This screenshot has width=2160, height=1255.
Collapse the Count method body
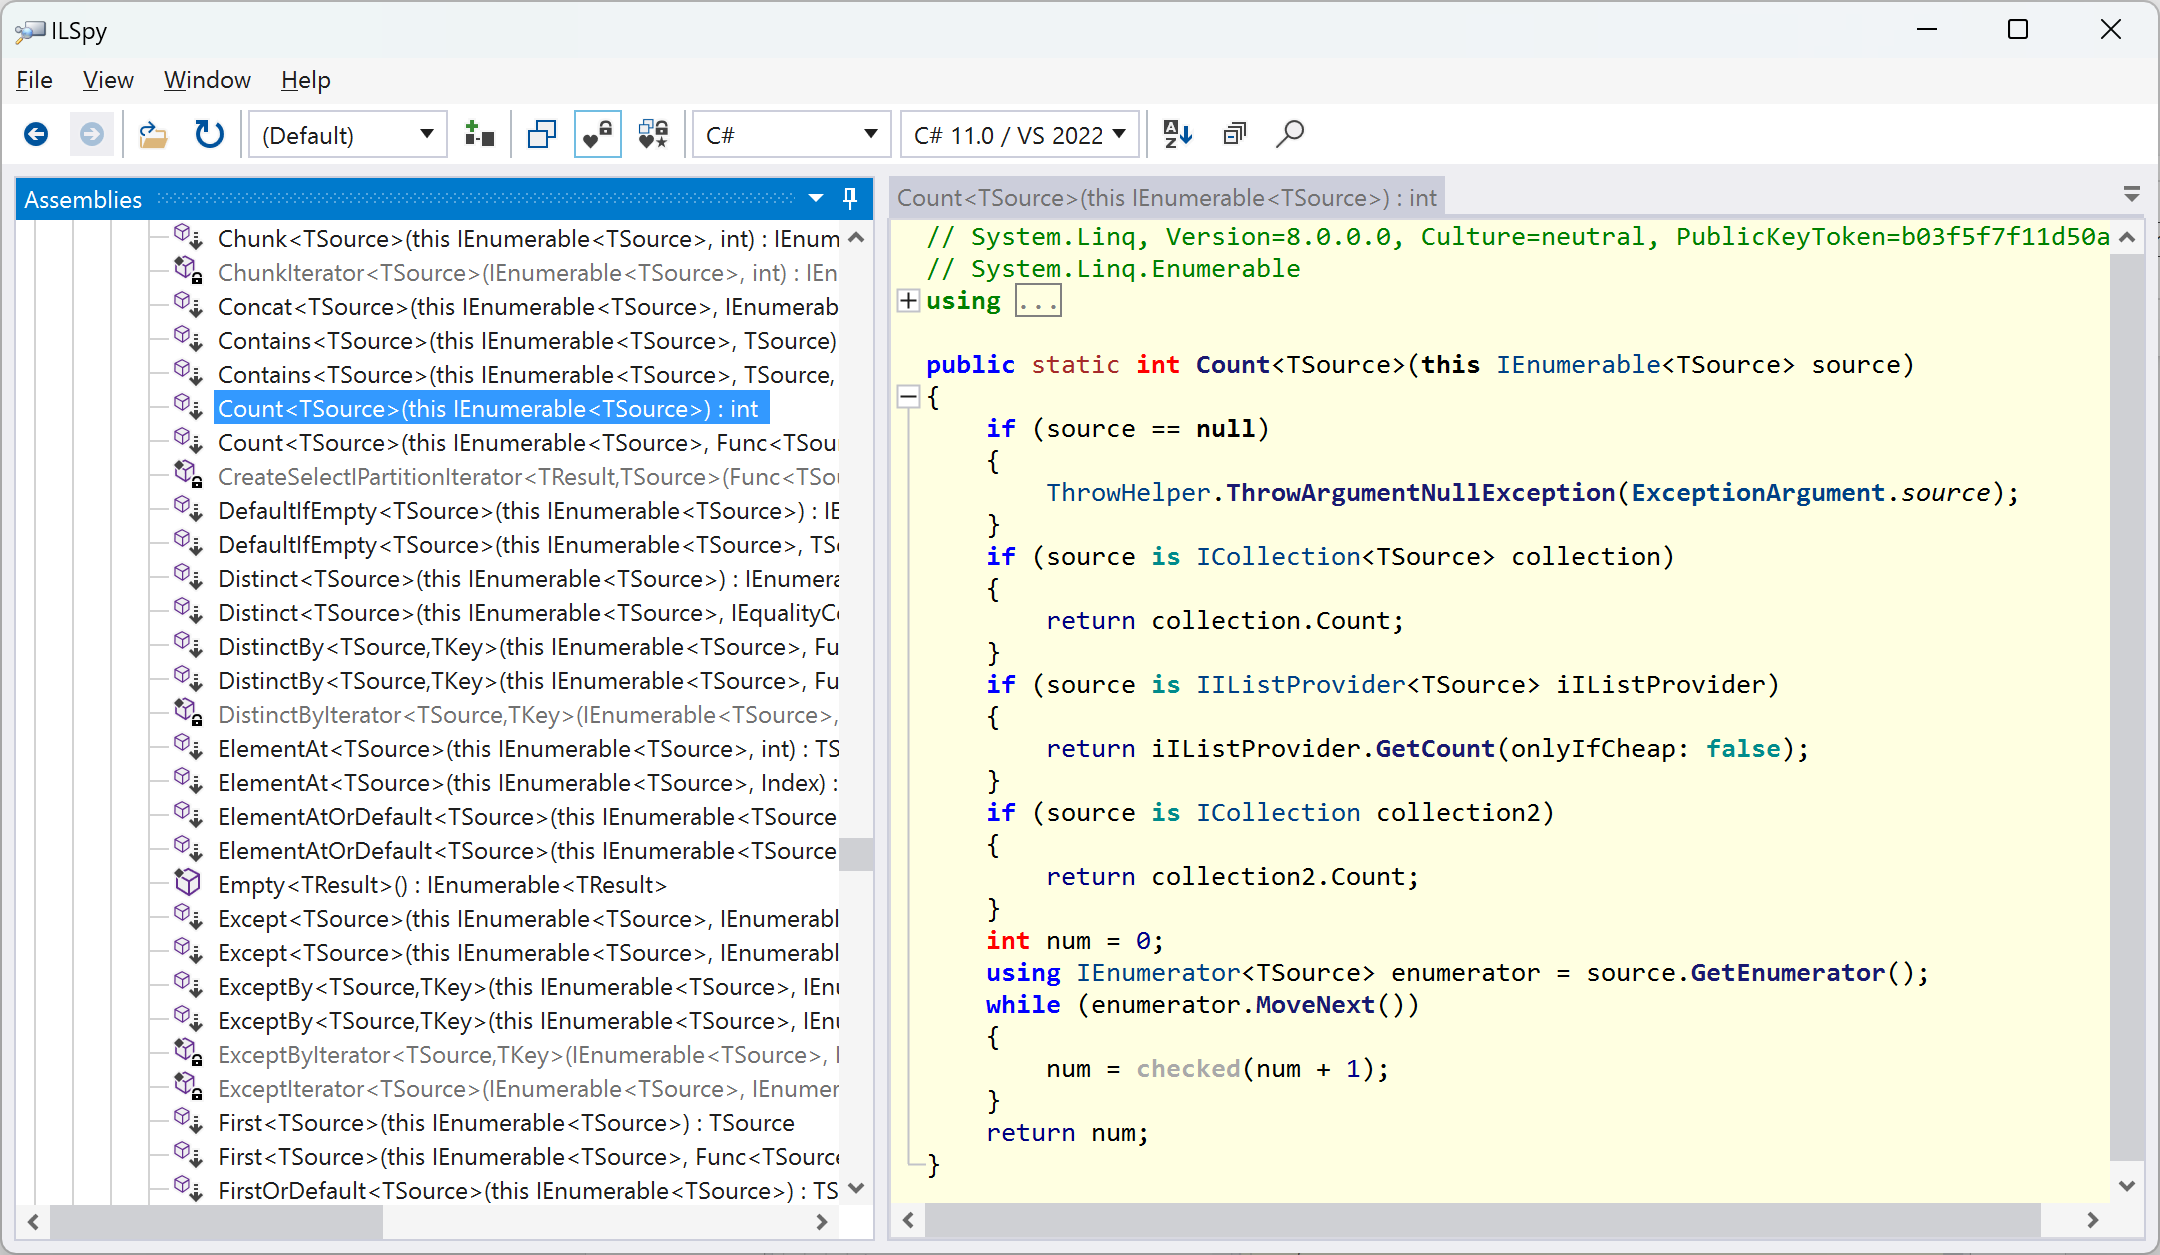point(908,397)
